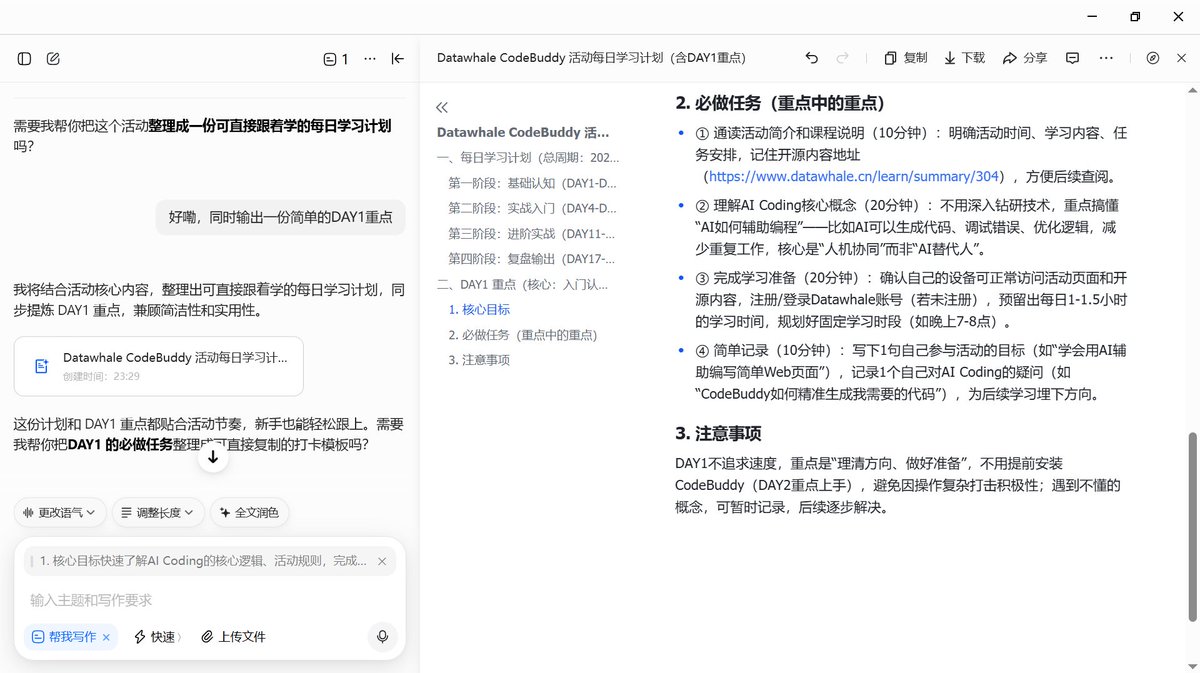Open the 调整长度 dropdown
The image size is (1200, 673).
(x=158, y=513)
